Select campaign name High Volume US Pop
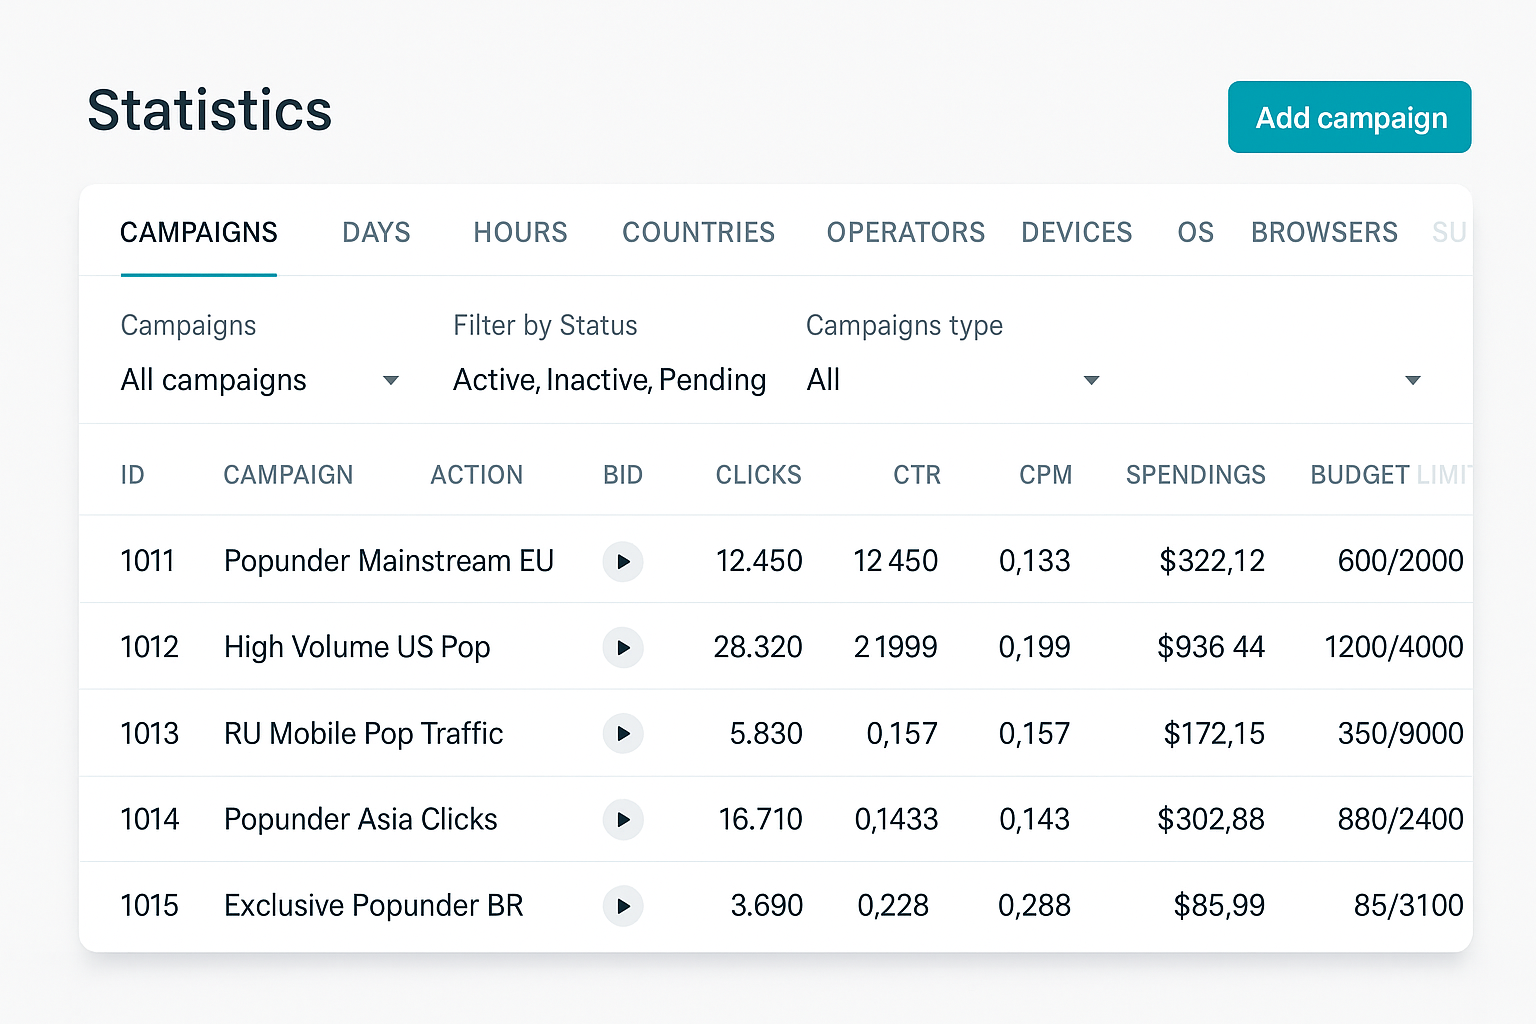 pyautogui.click(x=357, y=647)
